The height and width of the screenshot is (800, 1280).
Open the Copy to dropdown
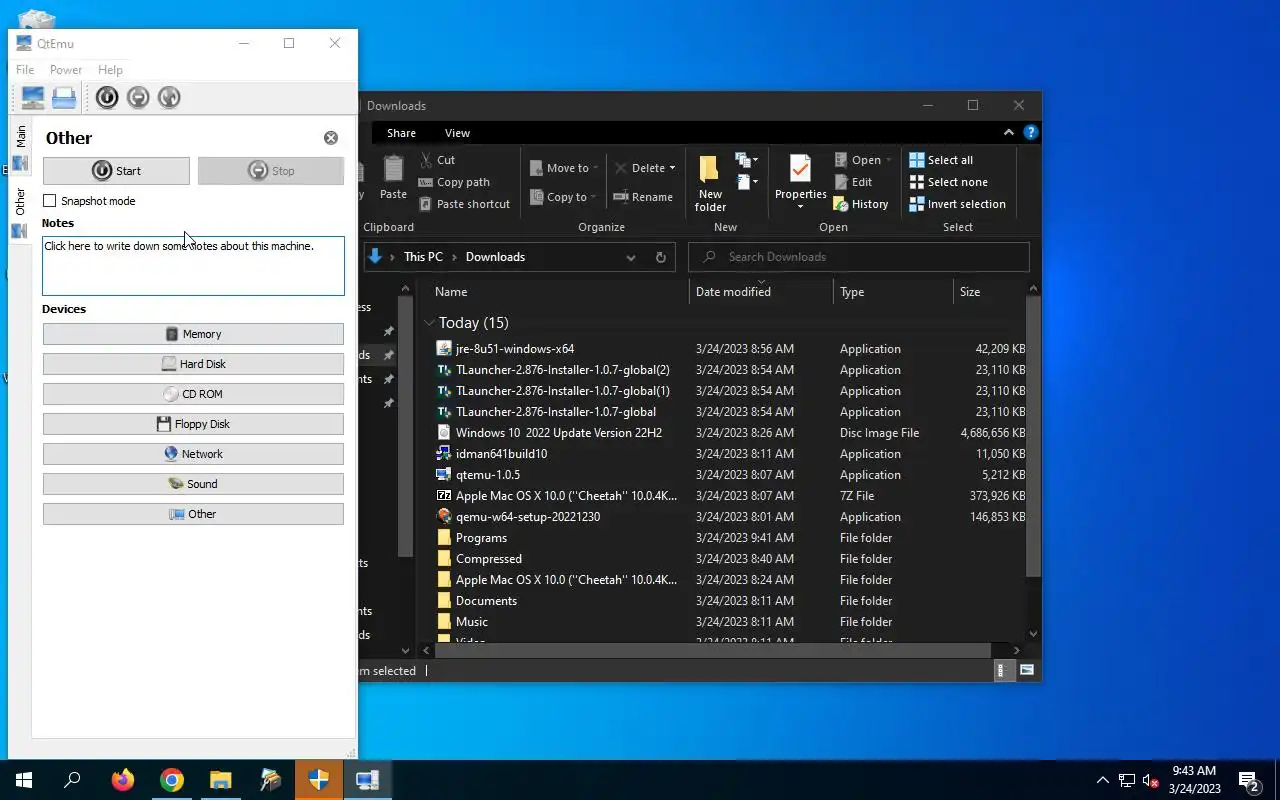pyautogui.click(x=565, y=197)
